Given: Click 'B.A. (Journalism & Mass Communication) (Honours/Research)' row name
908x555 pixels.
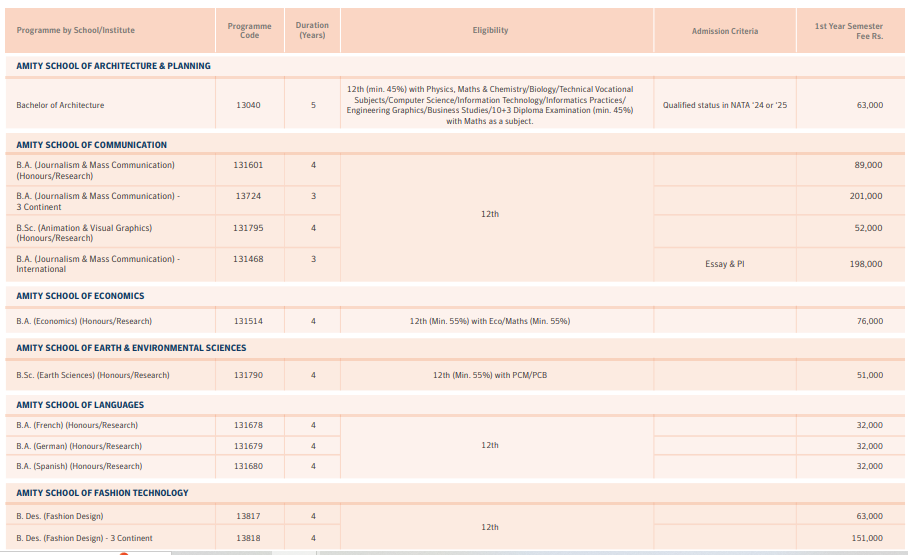Looking at the screenshot, I should pyautogui.click(x=96, y=170).
